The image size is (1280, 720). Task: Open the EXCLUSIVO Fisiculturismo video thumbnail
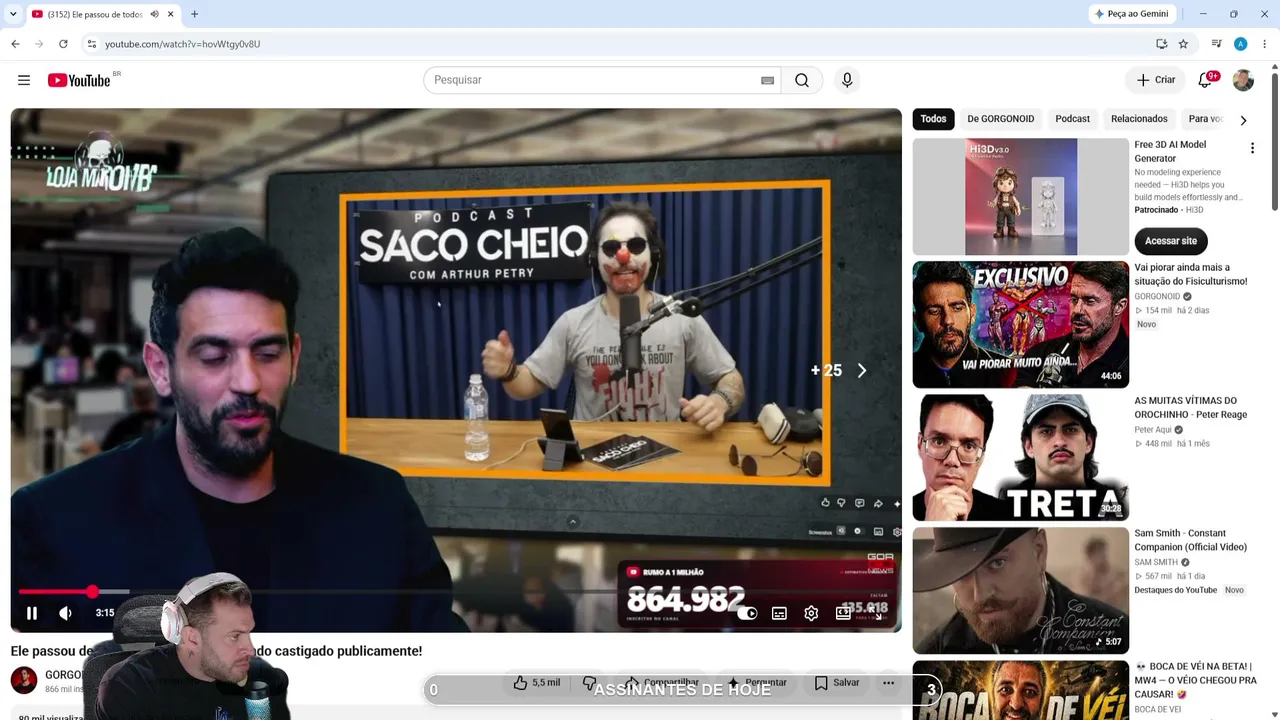[1020, 324]
